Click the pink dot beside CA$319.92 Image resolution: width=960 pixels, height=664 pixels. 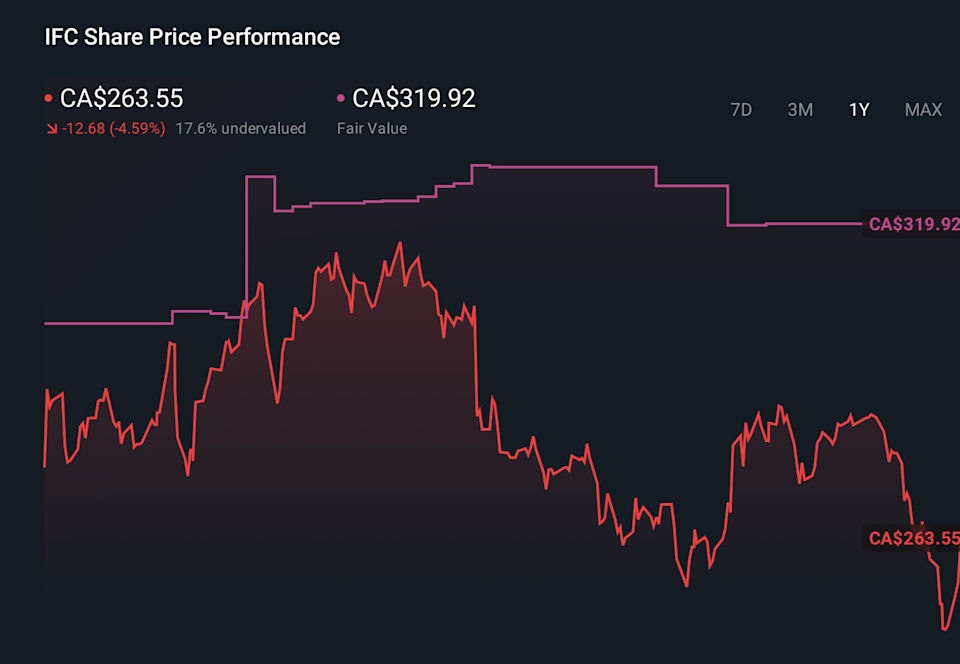[x=341, y=99]
